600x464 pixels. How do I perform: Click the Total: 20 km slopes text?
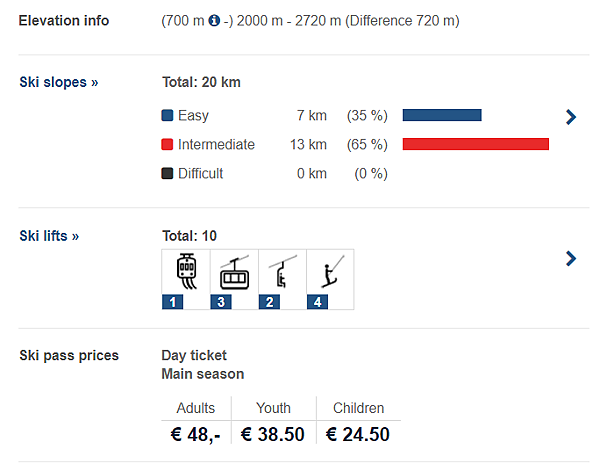coord(201,82)
